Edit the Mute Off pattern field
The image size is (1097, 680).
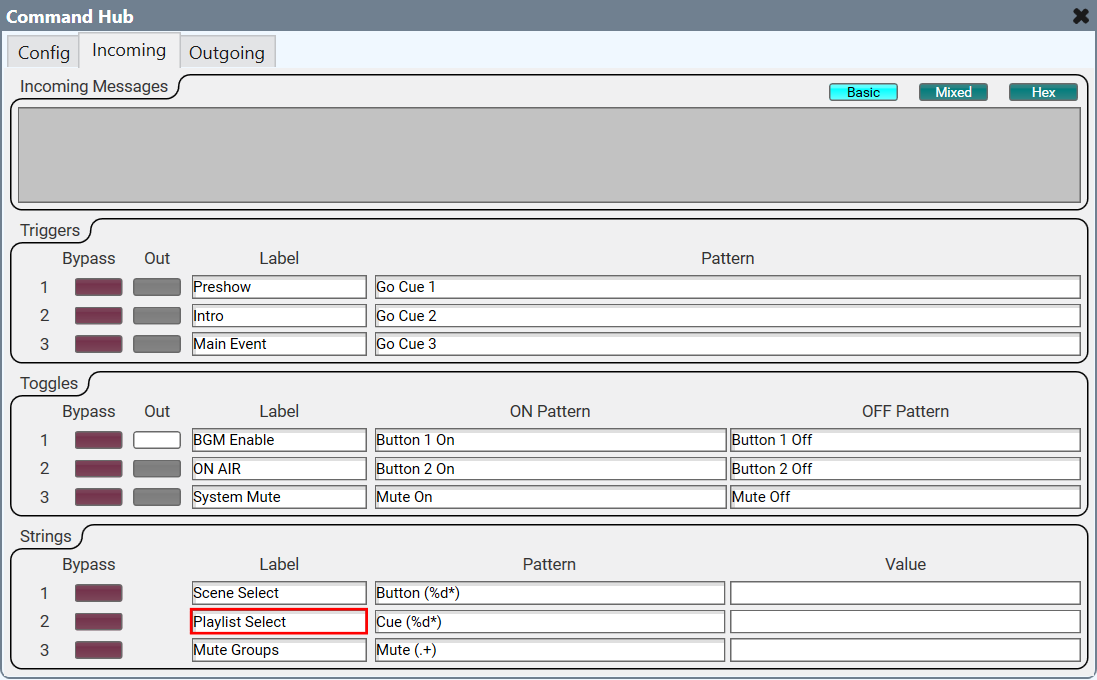pyautogui.click(x=904, y=497)
